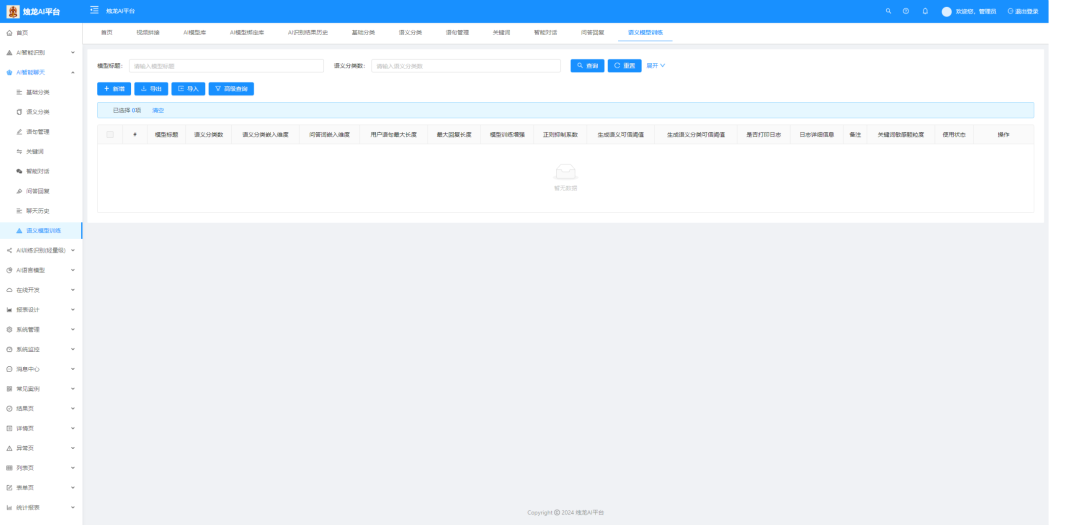Click the 备注 column header
This screenshot has height=525, width=1080.
855,134
